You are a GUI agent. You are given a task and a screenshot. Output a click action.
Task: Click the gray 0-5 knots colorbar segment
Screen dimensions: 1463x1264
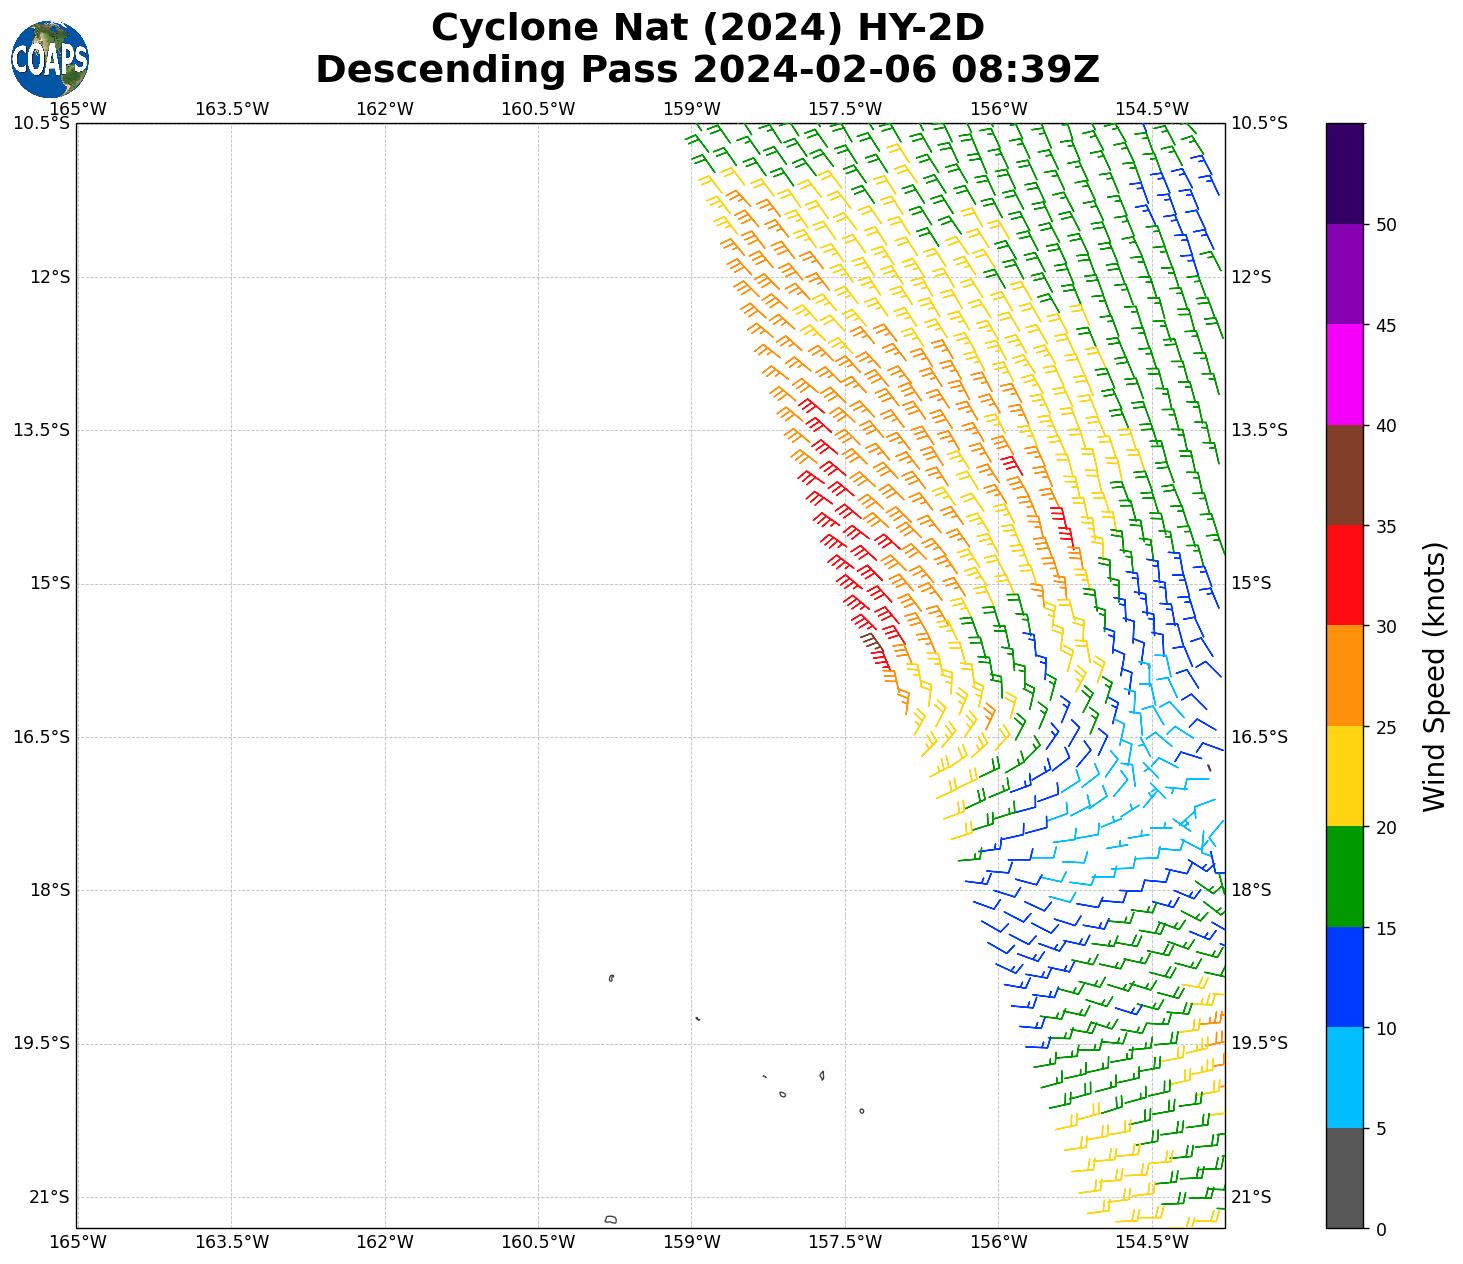(1344, 1177)
